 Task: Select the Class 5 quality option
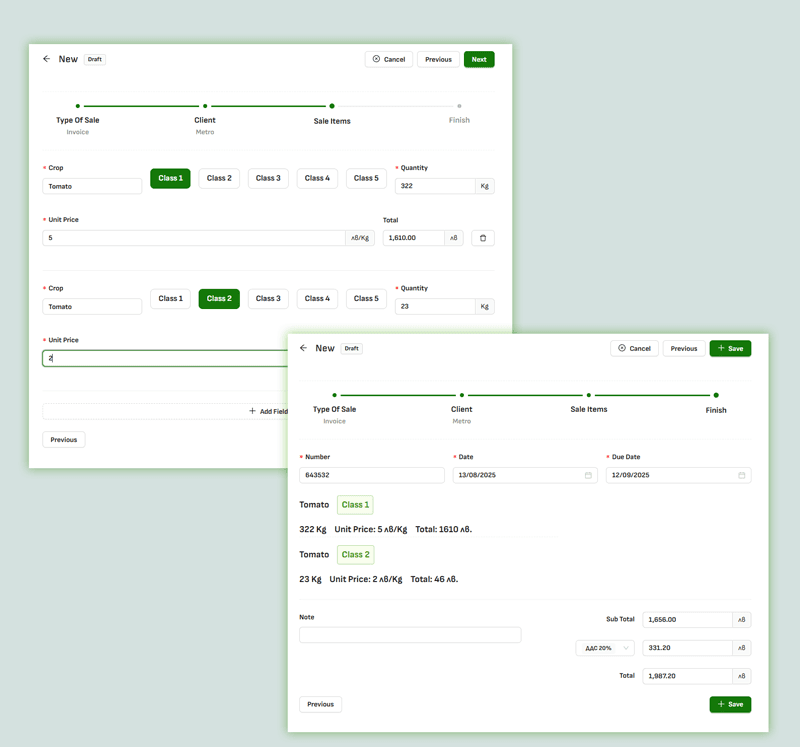point(366,178)
